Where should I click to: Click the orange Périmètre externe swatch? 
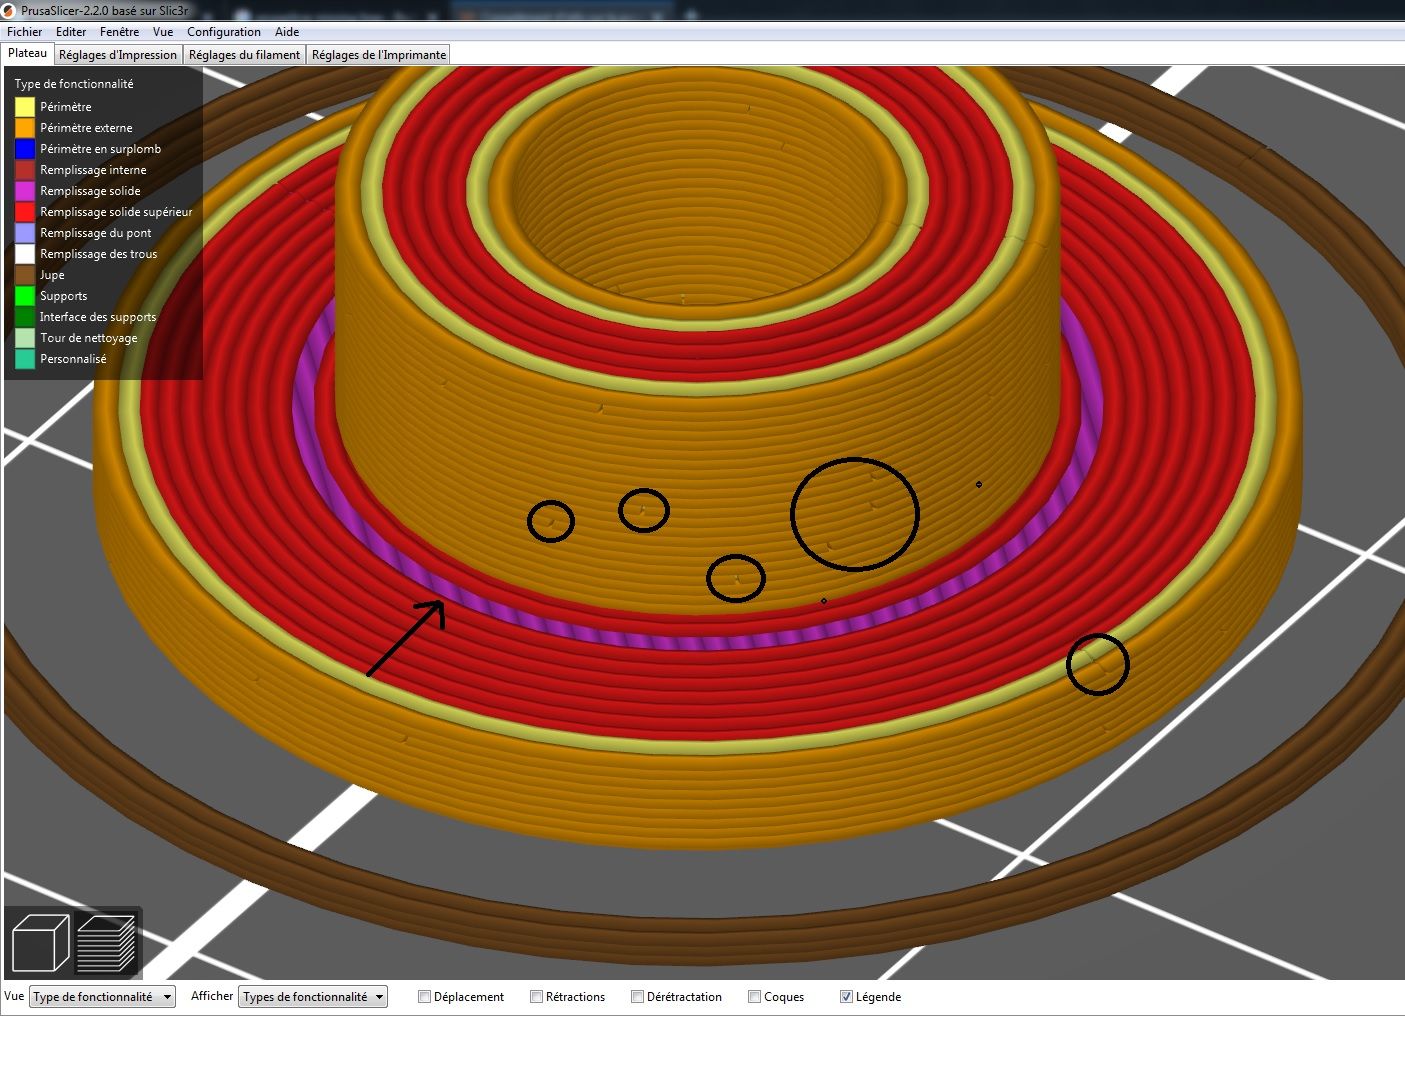[x=25, y=128]
